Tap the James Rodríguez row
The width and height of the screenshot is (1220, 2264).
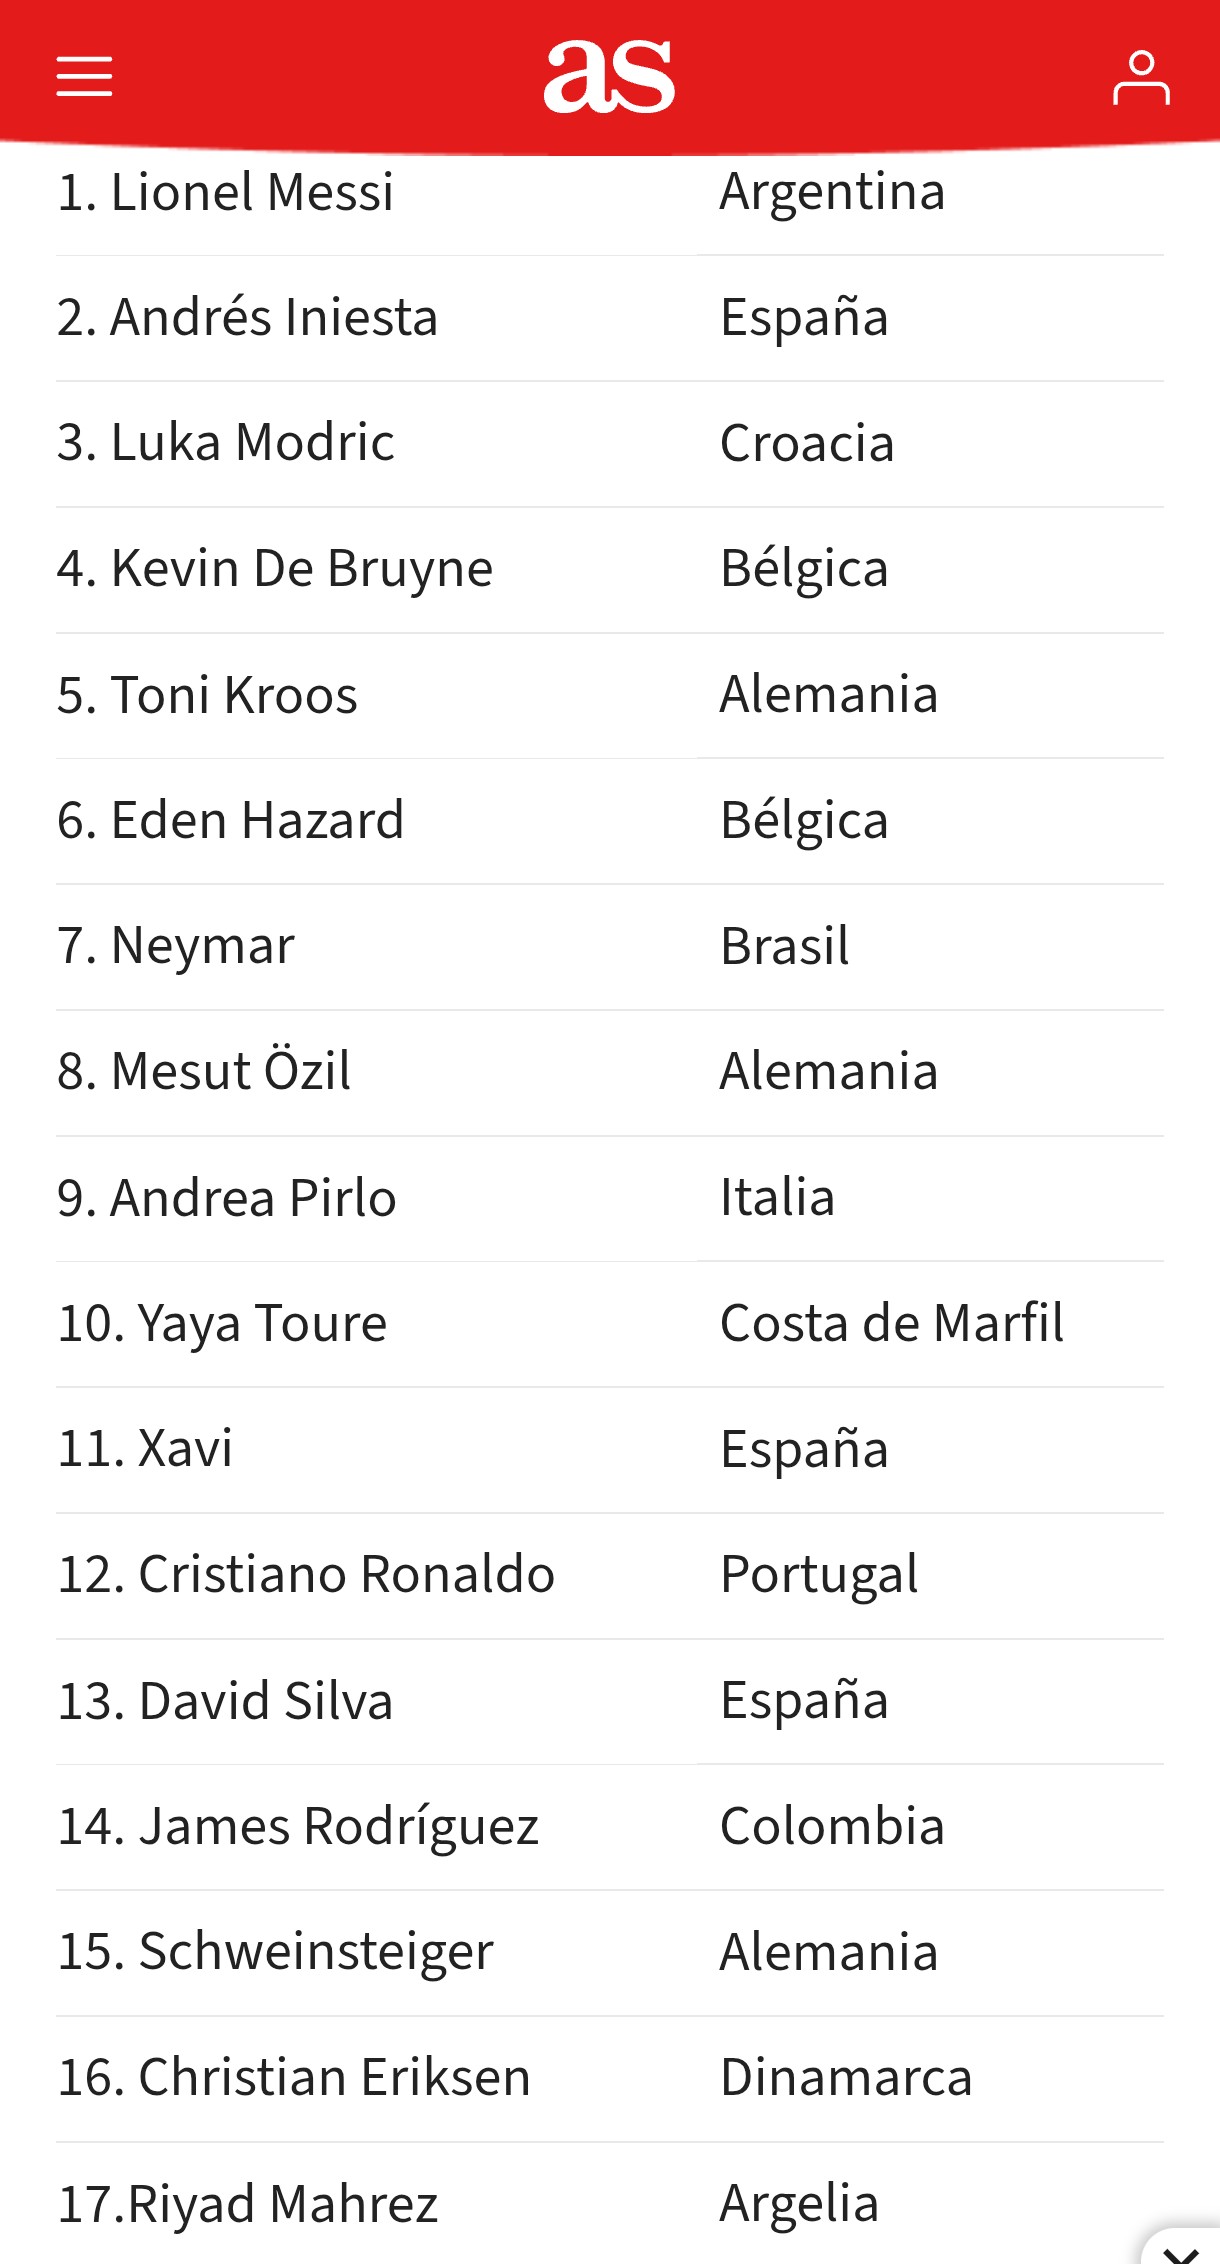(610, 1828)
